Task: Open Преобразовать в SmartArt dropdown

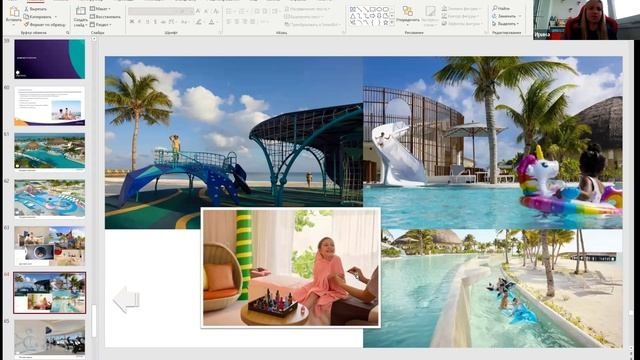Action: 312,24
